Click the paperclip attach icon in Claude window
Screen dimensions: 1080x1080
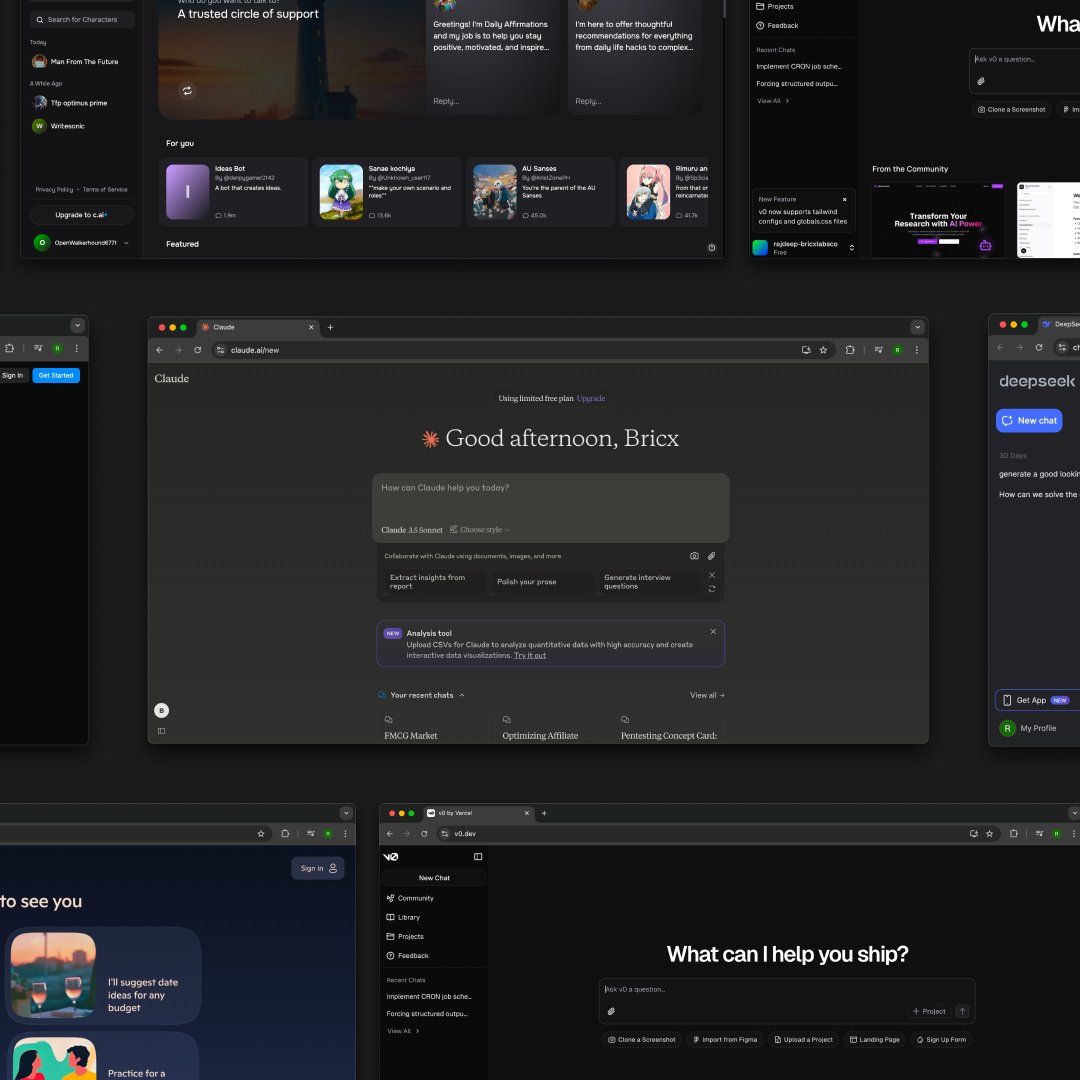712,556
